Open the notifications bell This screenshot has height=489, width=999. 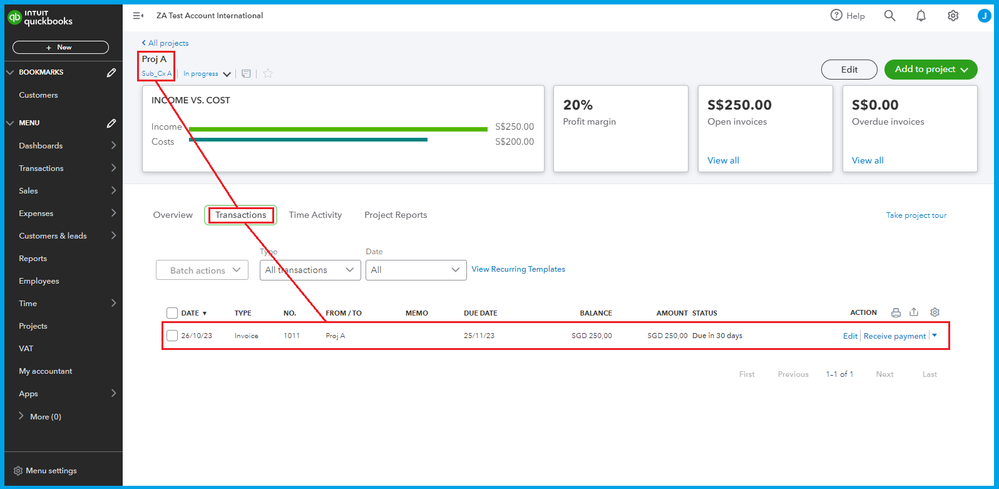click(x=921, y=16)
